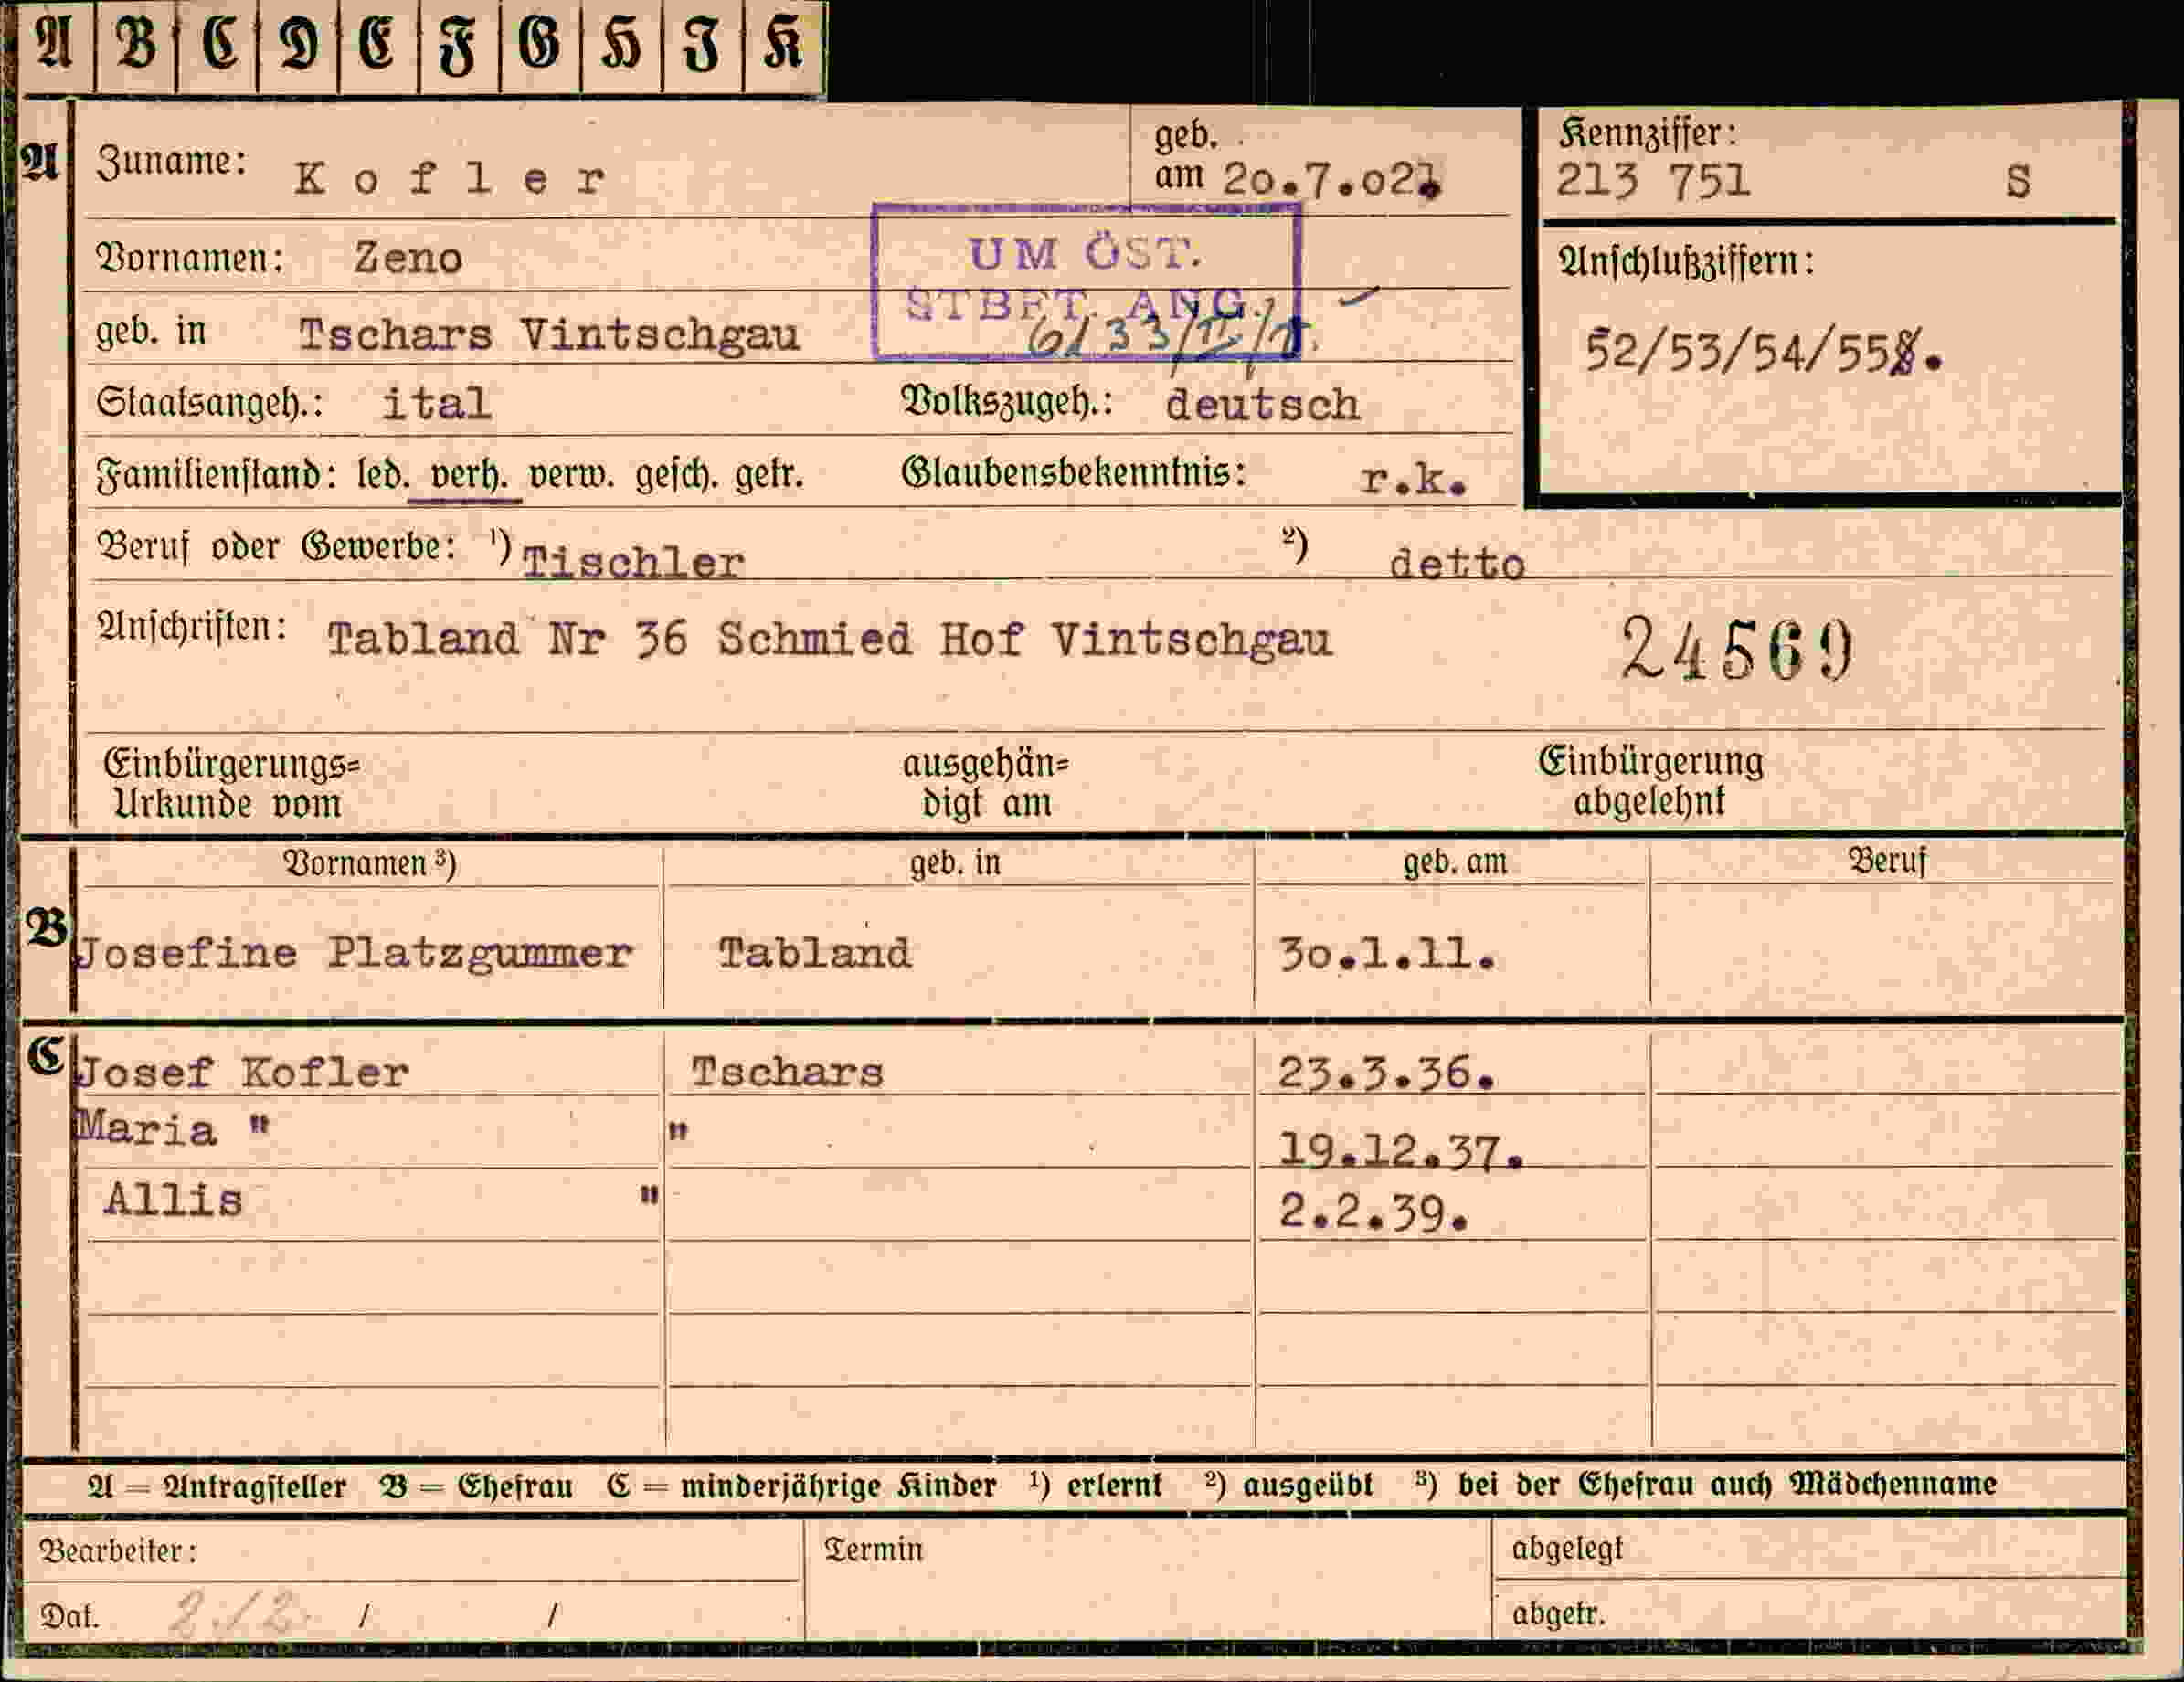
Task: Click the religion value "r.k."
Action: pos(1413,481)
